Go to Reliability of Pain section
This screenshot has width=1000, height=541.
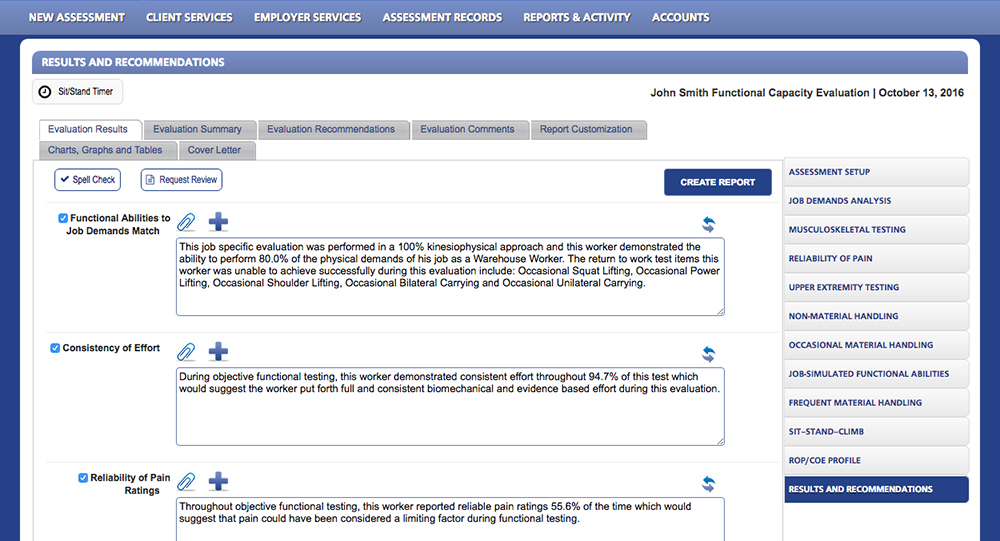click(876, 258)
